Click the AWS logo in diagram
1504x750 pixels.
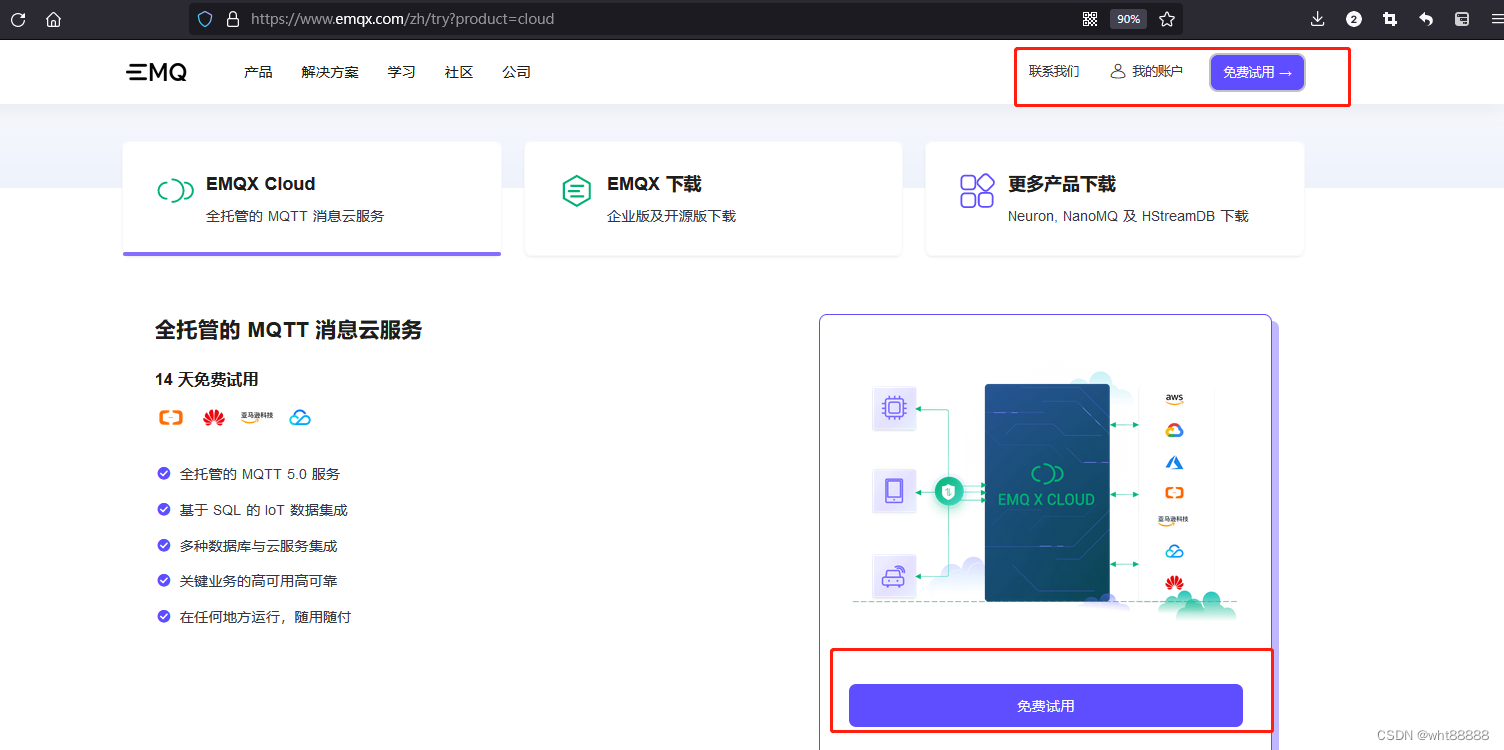coord(1174,398)
